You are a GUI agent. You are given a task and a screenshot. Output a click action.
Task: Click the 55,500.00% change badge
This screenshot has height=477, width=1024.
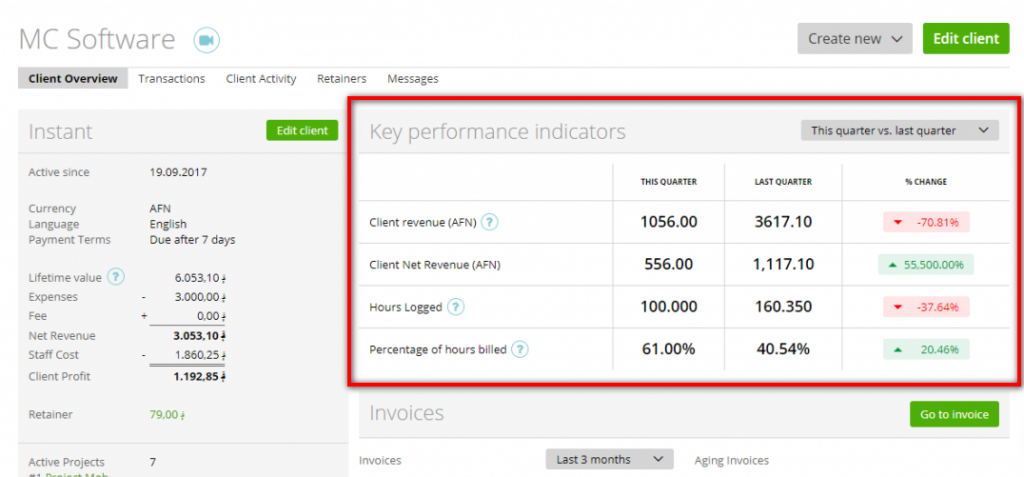tap(925, 265)
